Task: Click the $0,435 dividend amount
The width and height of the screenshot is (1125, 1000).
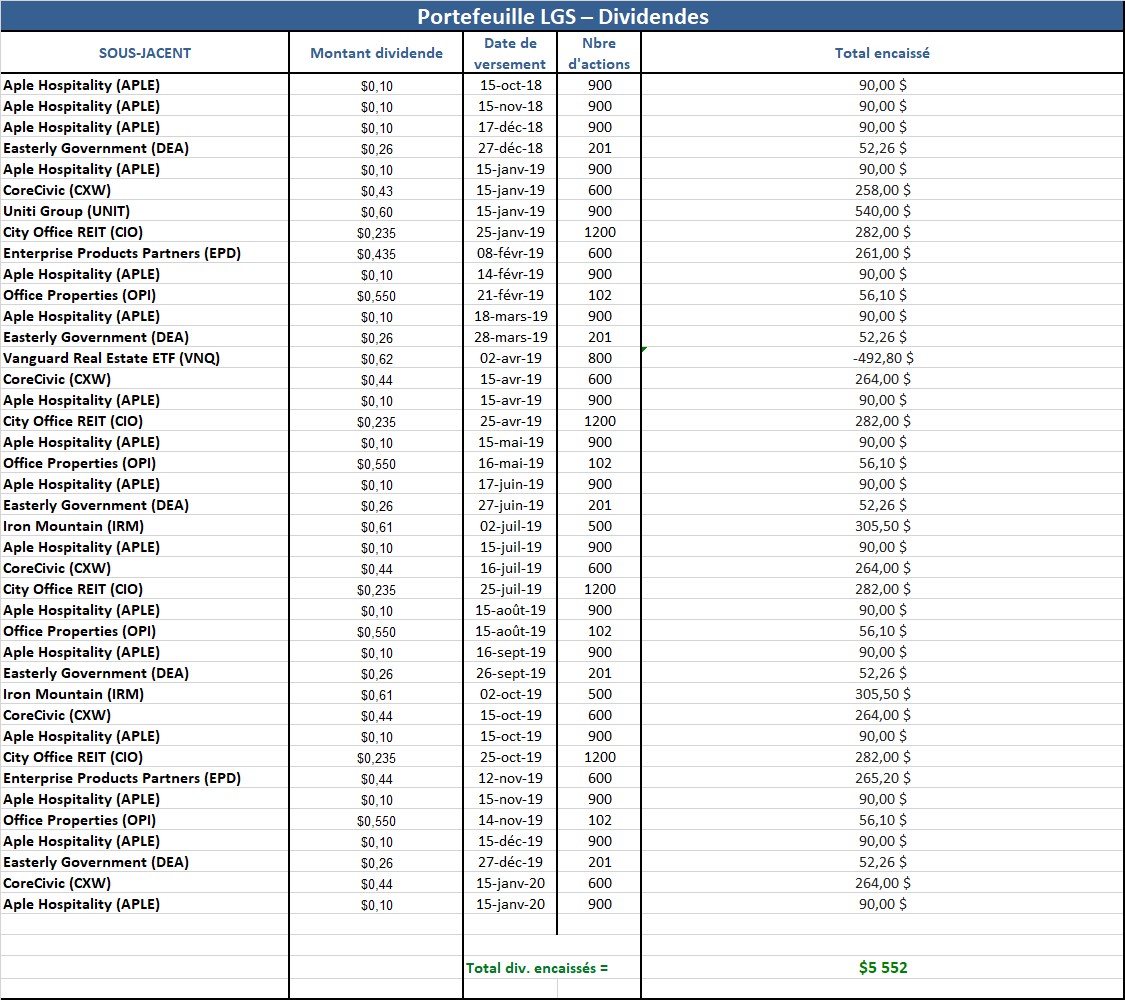Action: 377,254
